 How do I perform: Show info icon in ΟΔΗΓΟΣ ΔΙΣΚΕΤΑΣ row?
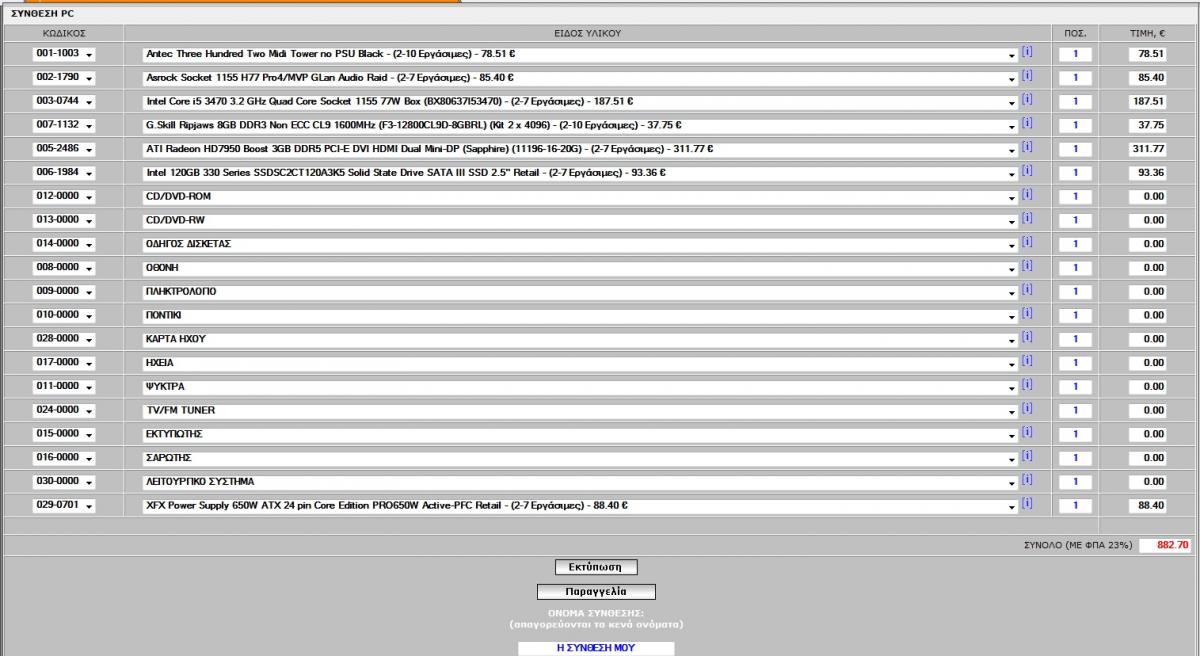pyautogui.click(x=1027, y=243)
